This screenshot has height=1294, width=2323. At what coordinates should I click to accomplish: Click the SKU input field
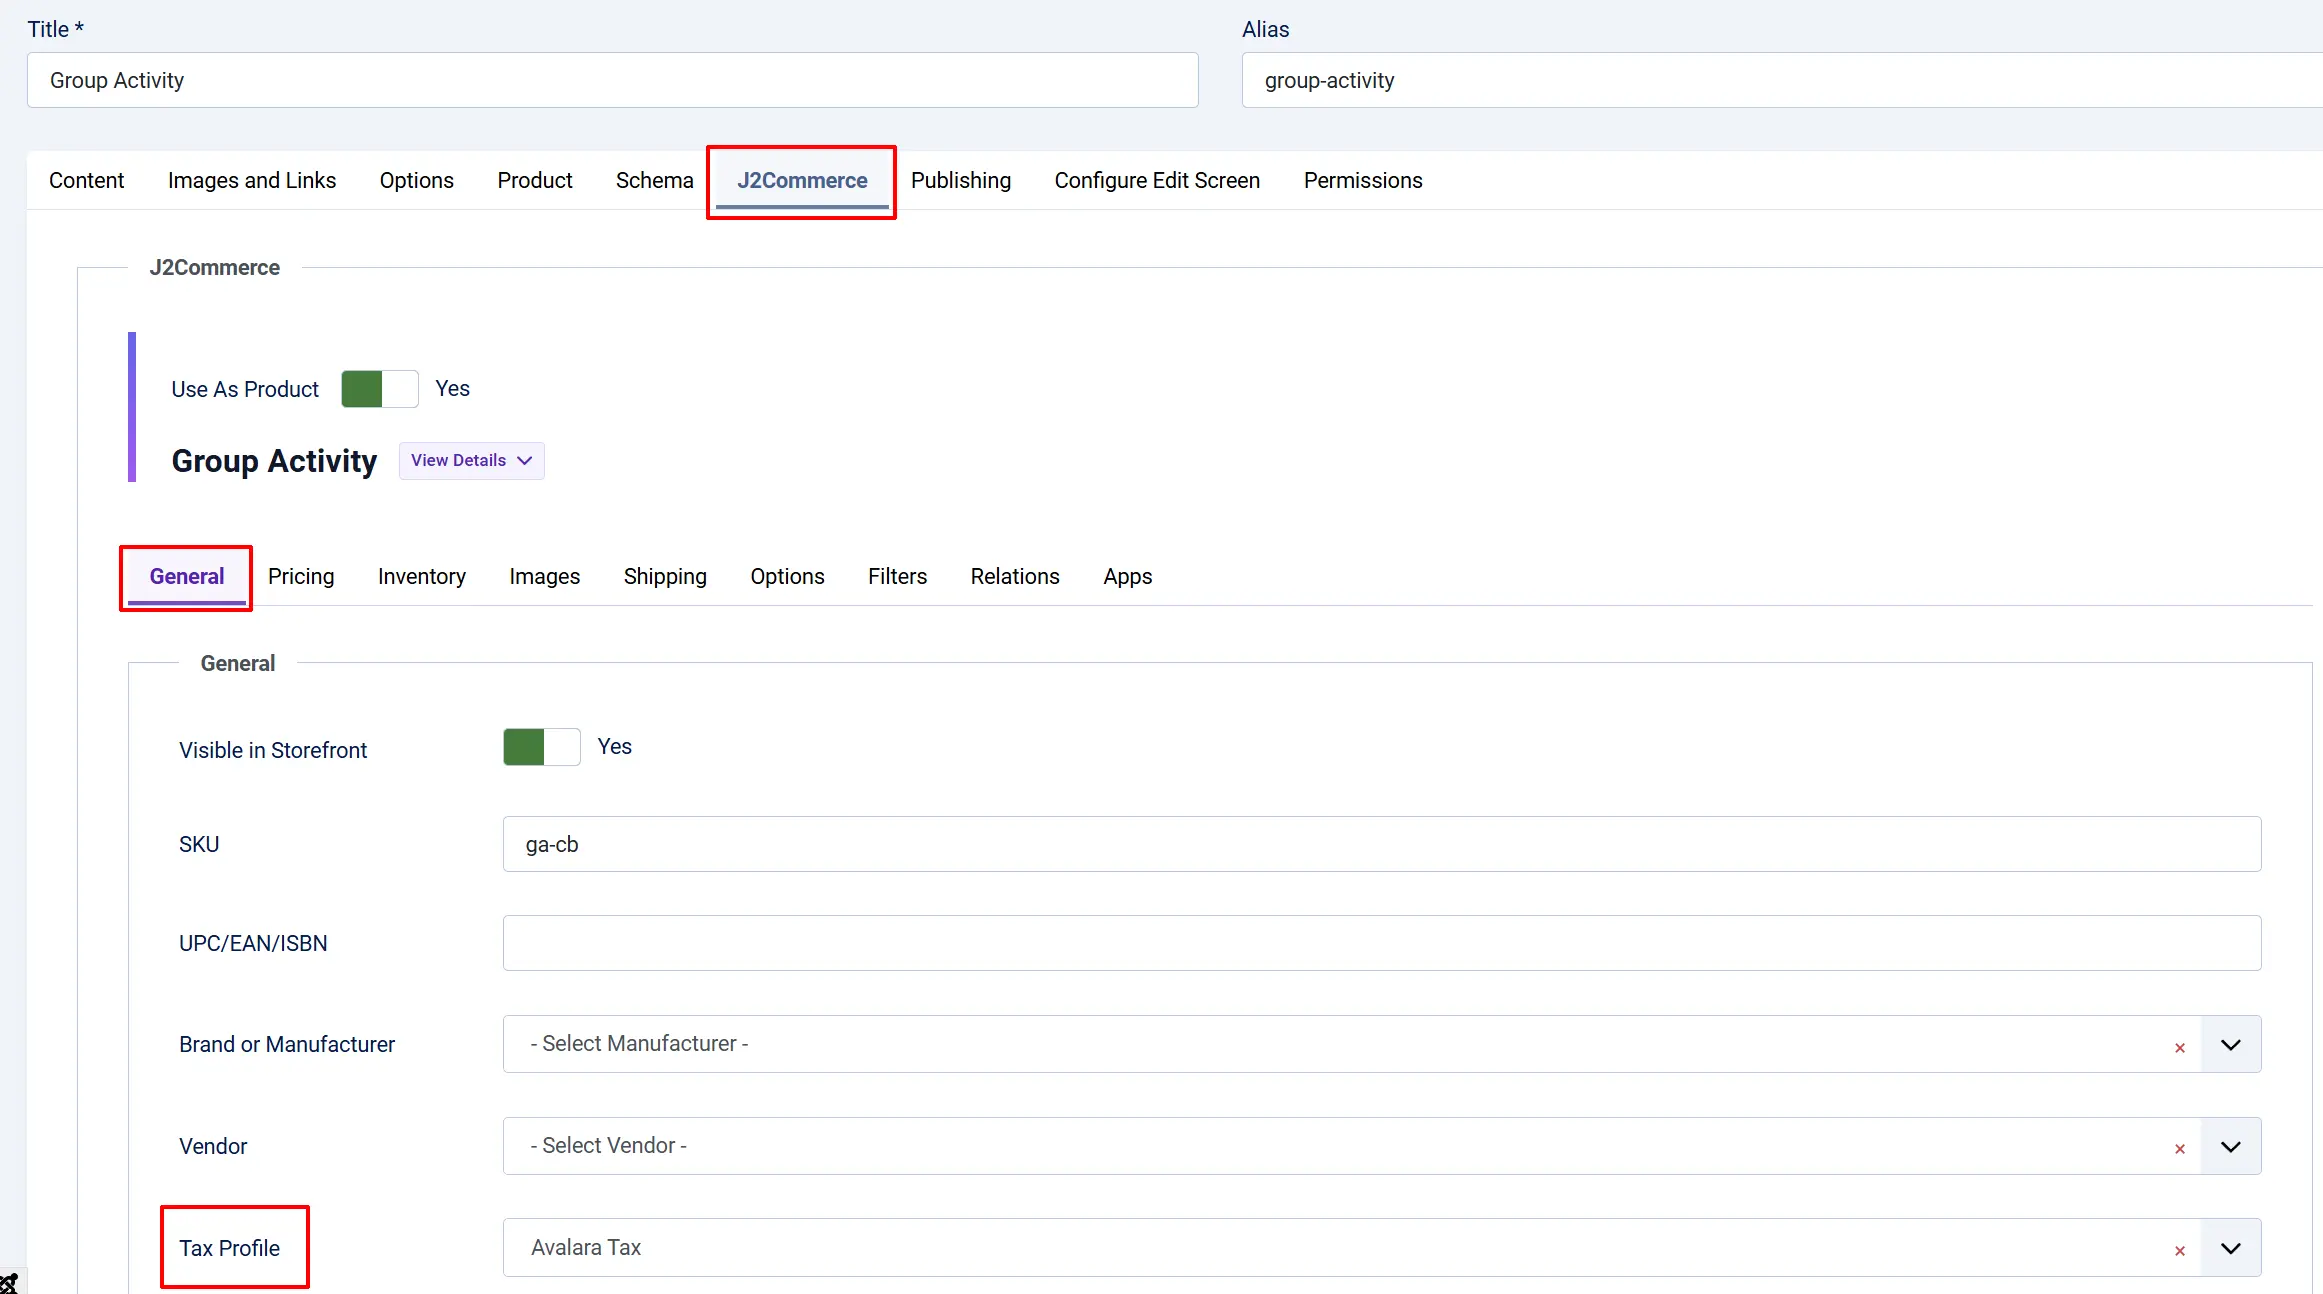pyautogui.click(x=1381, y=844)
